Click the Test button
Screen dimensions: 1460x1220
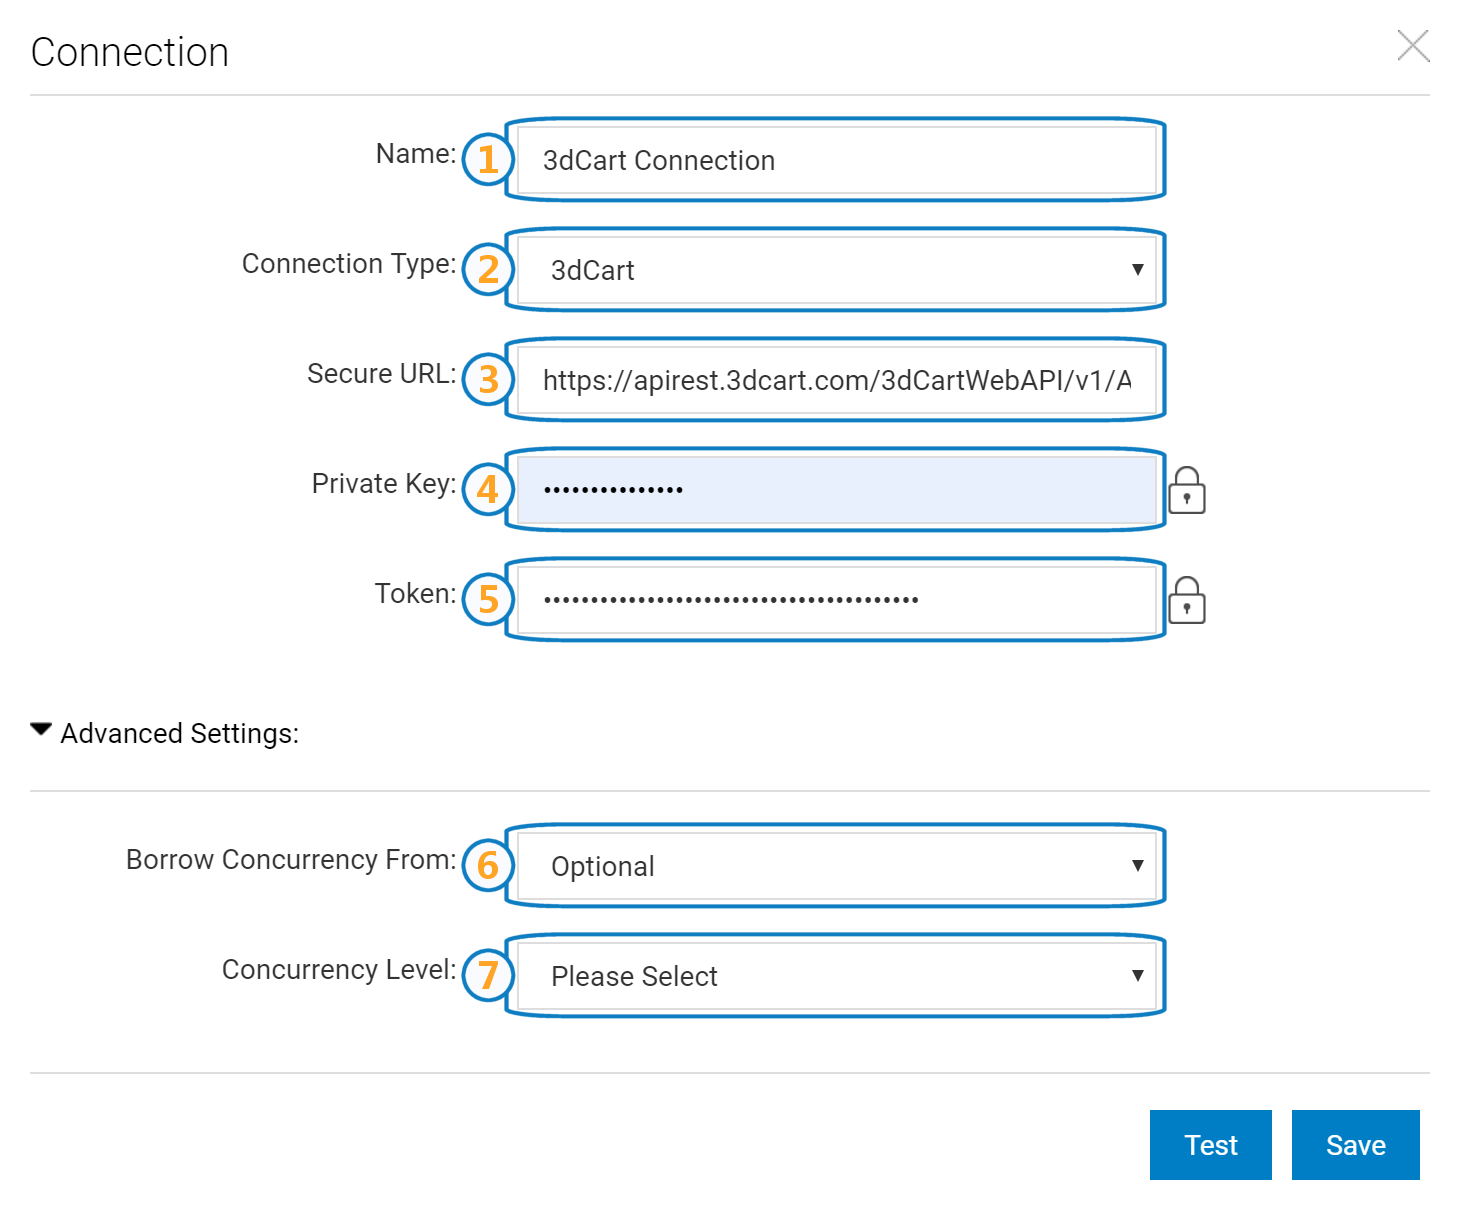point(1211,1145)
